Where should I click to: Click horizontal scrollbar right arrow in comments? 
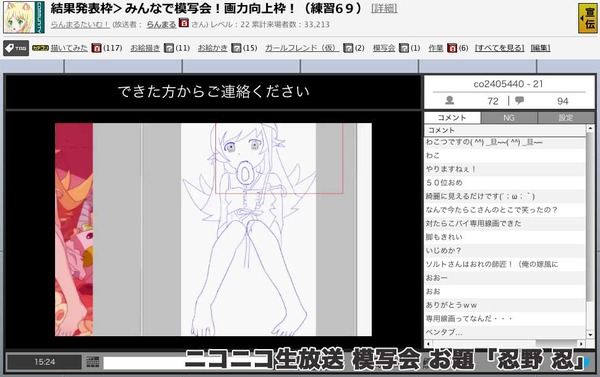coord(581,344)
